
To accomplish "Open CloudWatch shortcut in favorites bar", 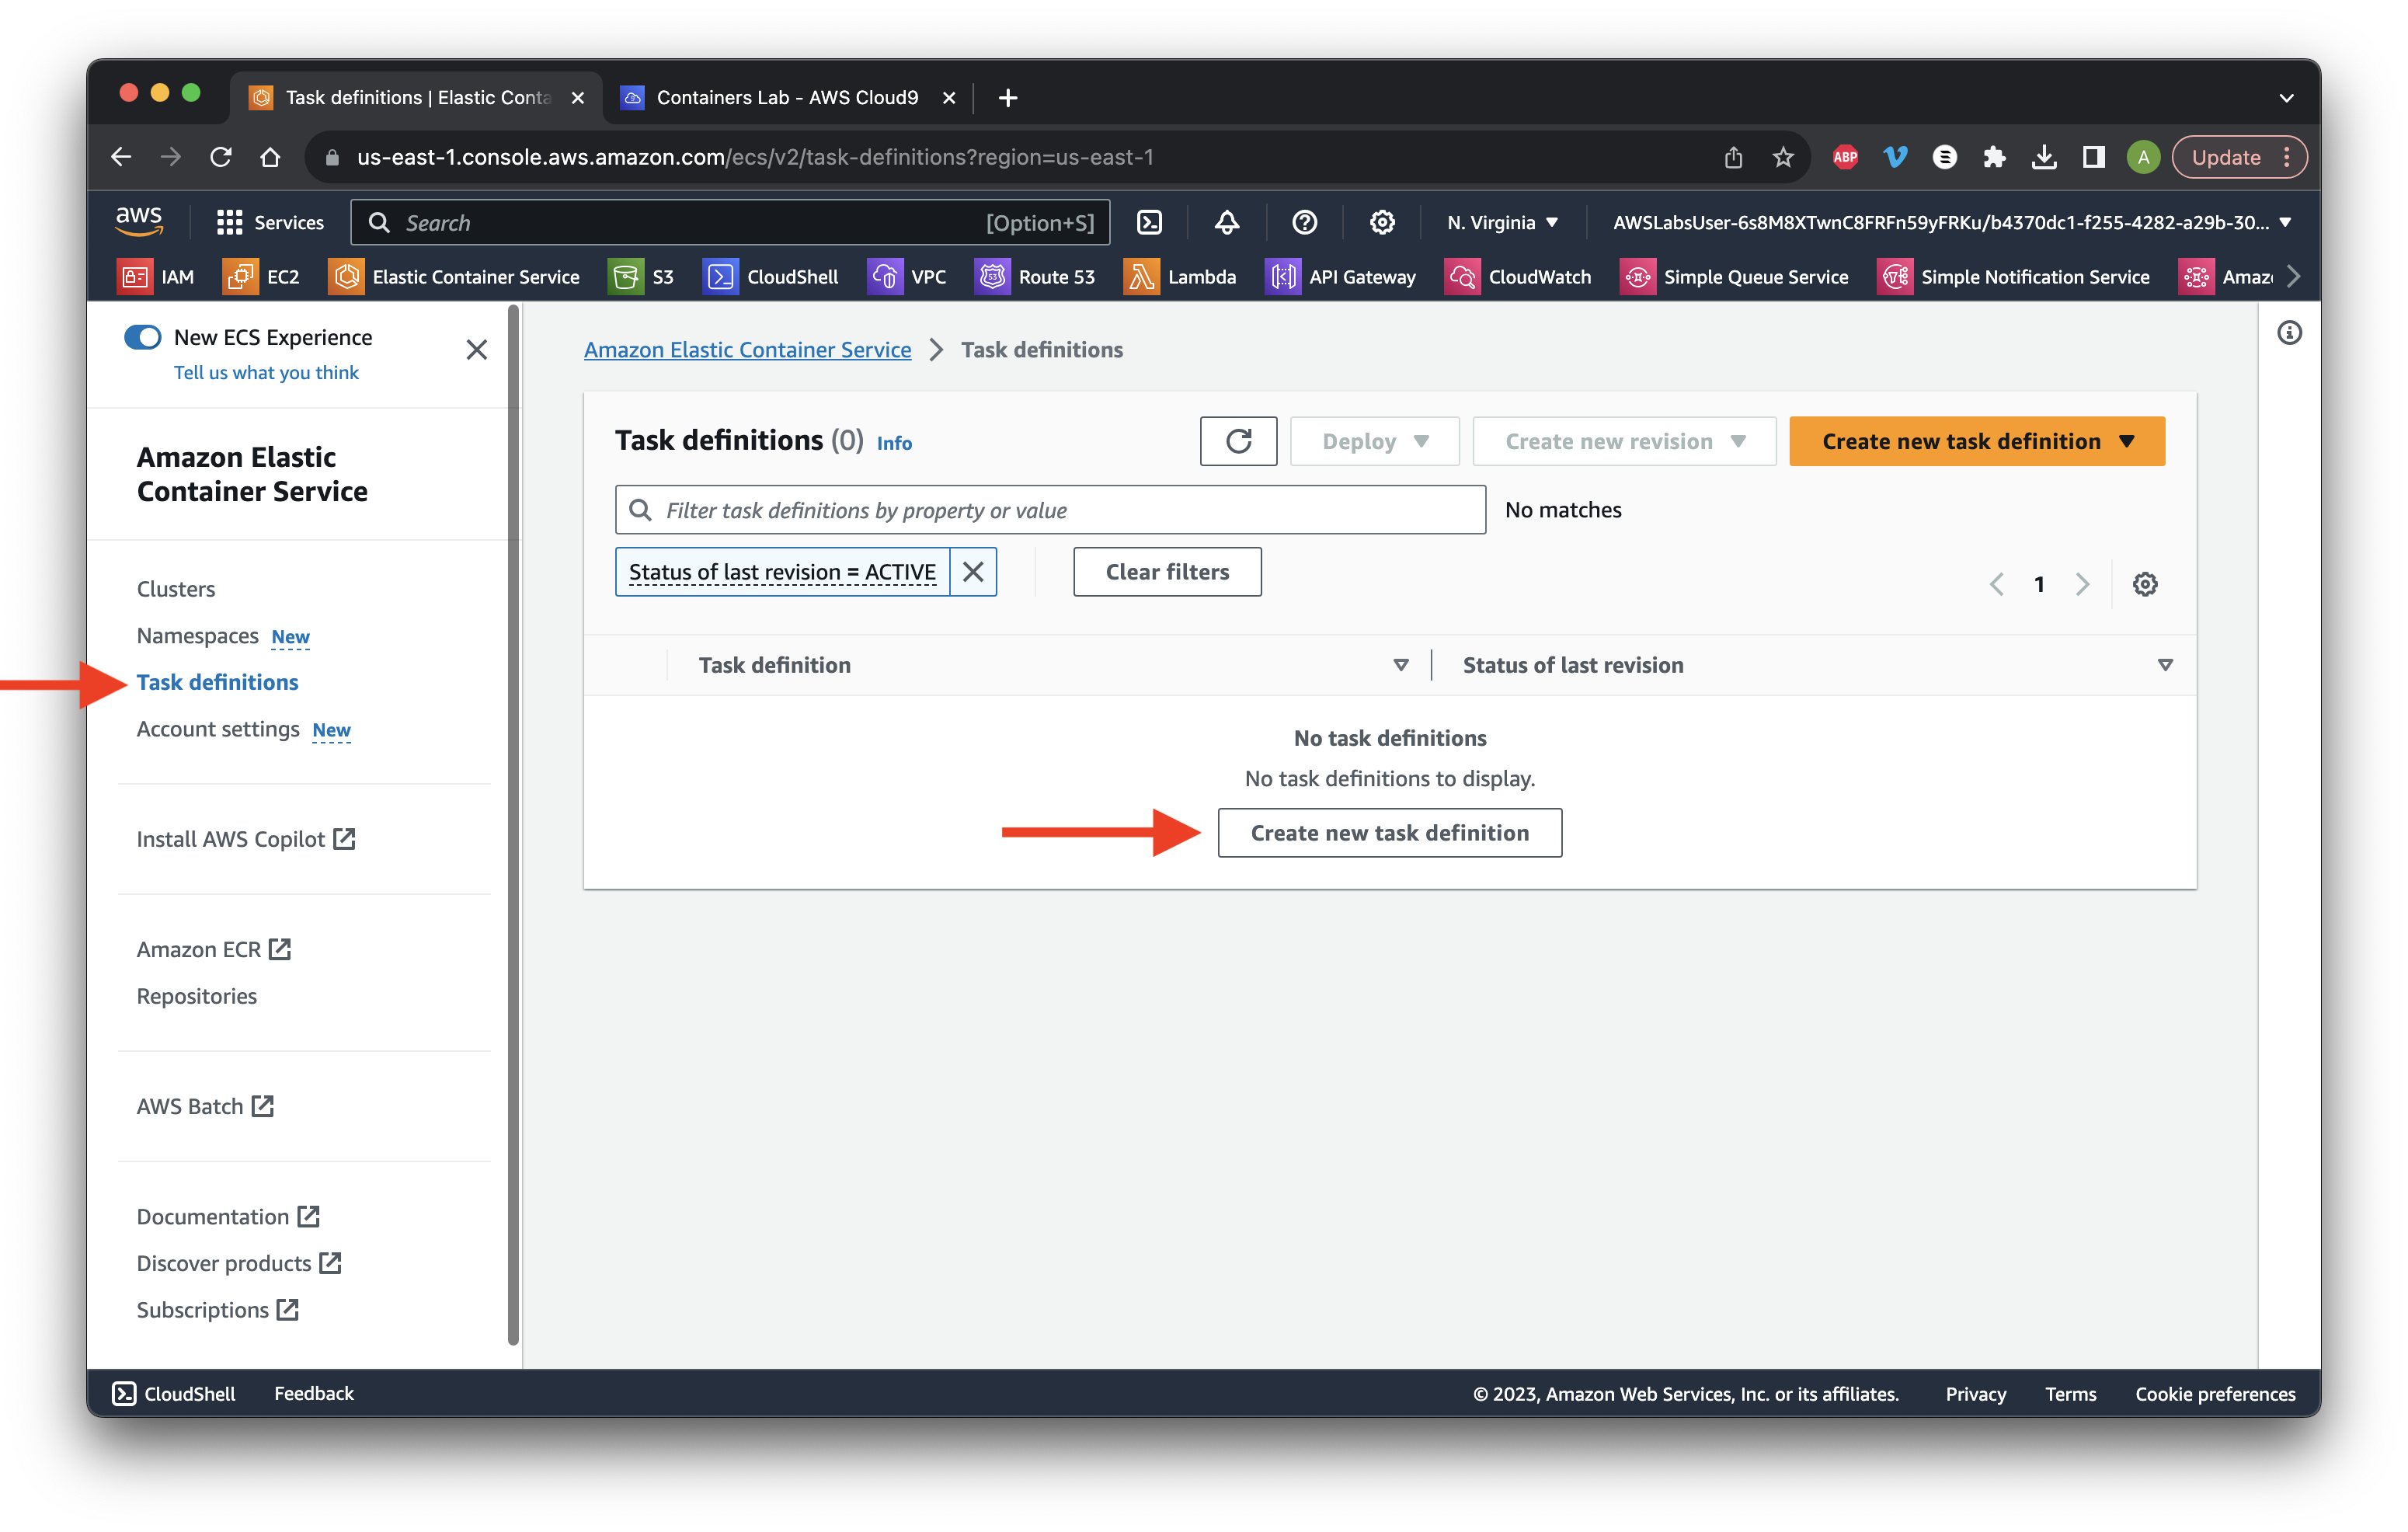I will [x=1518, y=277].
